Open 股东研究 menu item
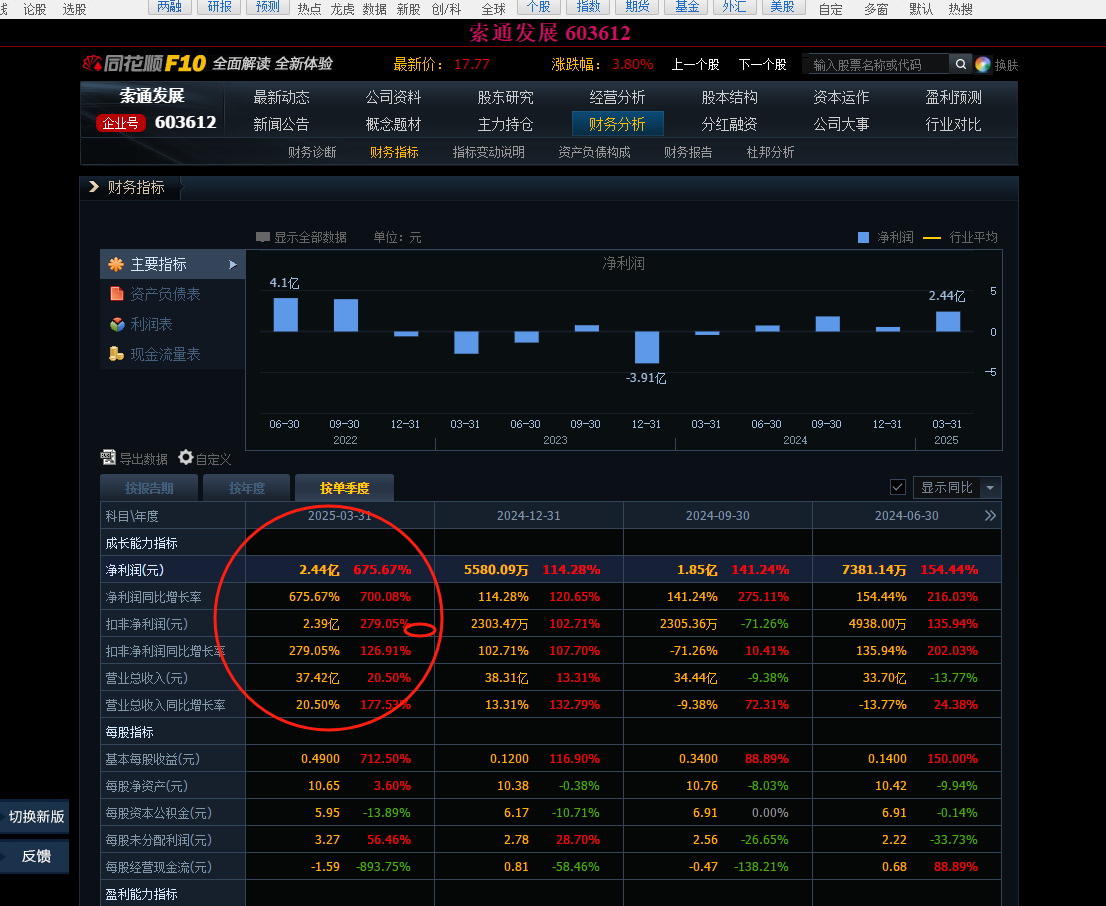Viewport: 1106px width, 906px height. [x=505, y=97]
